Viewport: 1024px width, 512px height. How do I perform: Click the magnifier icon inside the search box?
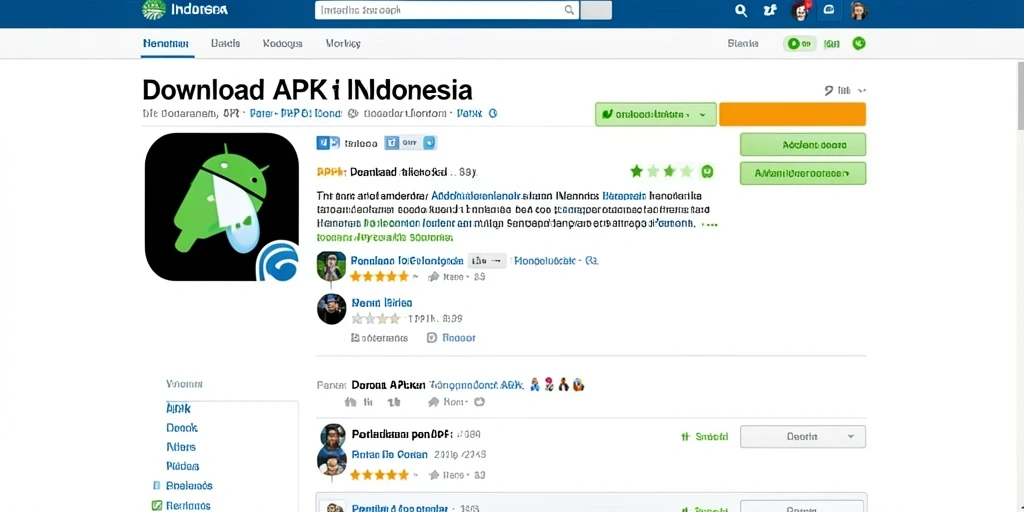(x=569, y=10)
